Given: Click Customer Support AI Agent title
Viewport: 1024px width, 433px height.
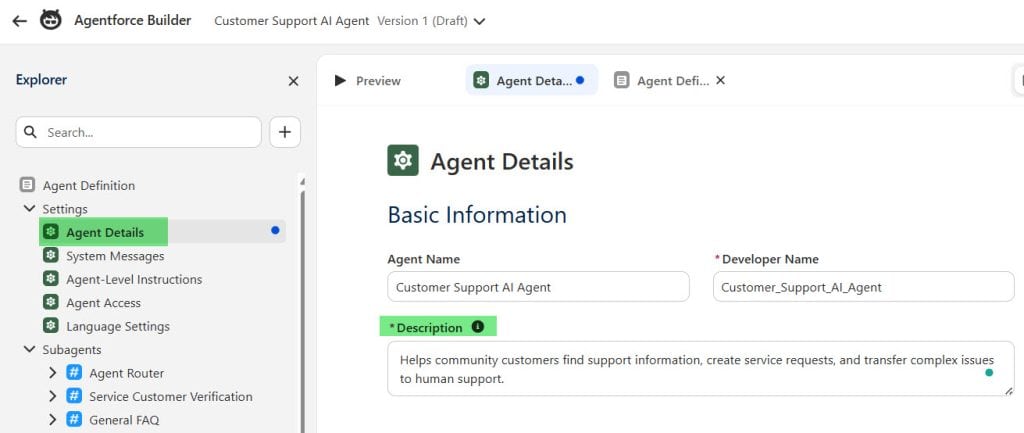Looking at the screenshot, I should pos(291,21).
